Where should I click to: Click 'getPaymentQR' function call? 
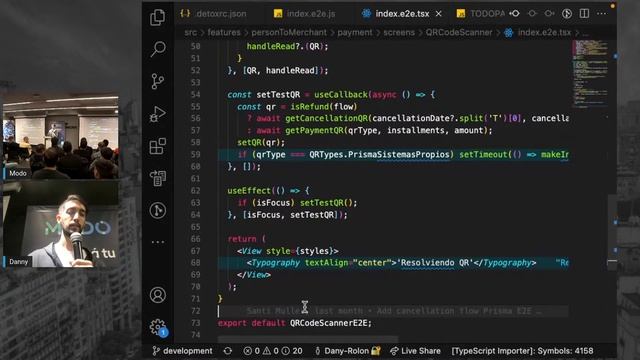point(314,131)
